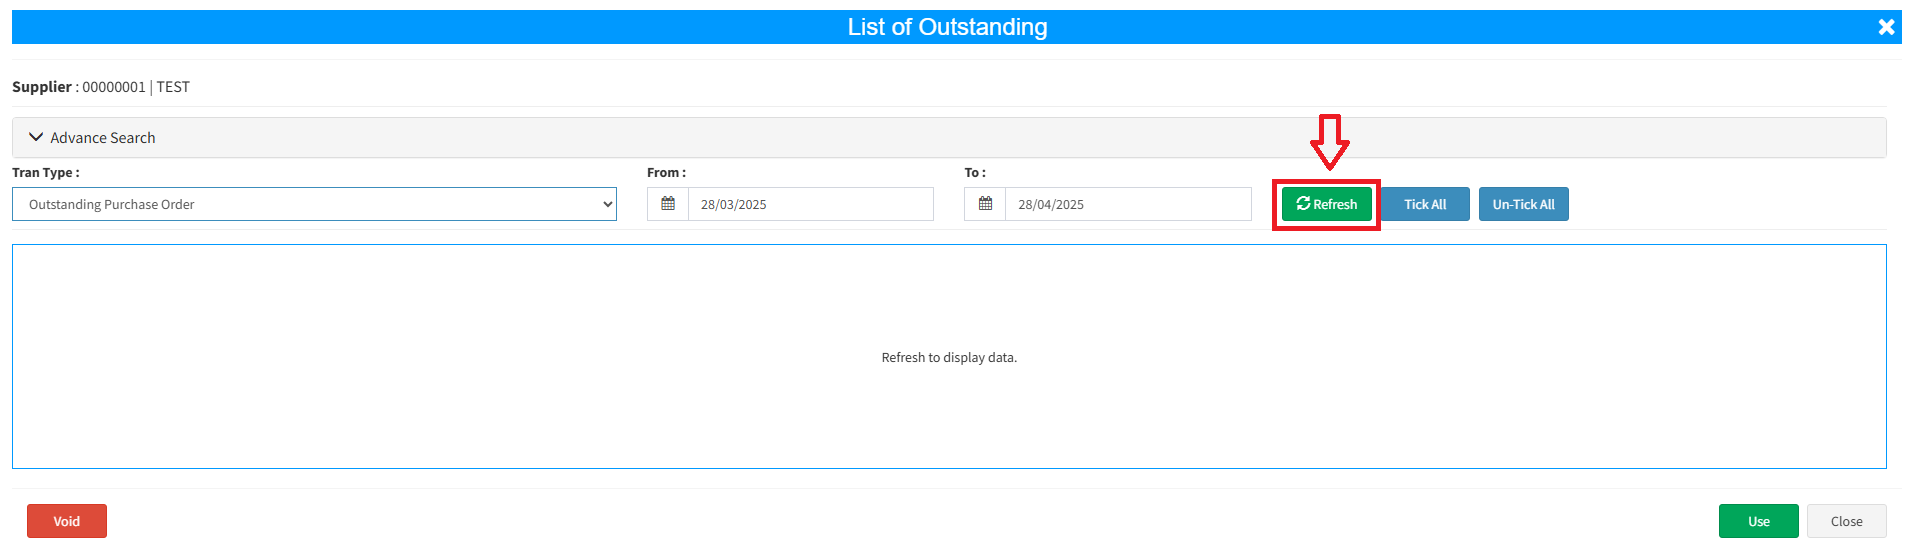The image size is (1908, 552).
Task: Open the To date calendar icon
Action: pos(985,204)
